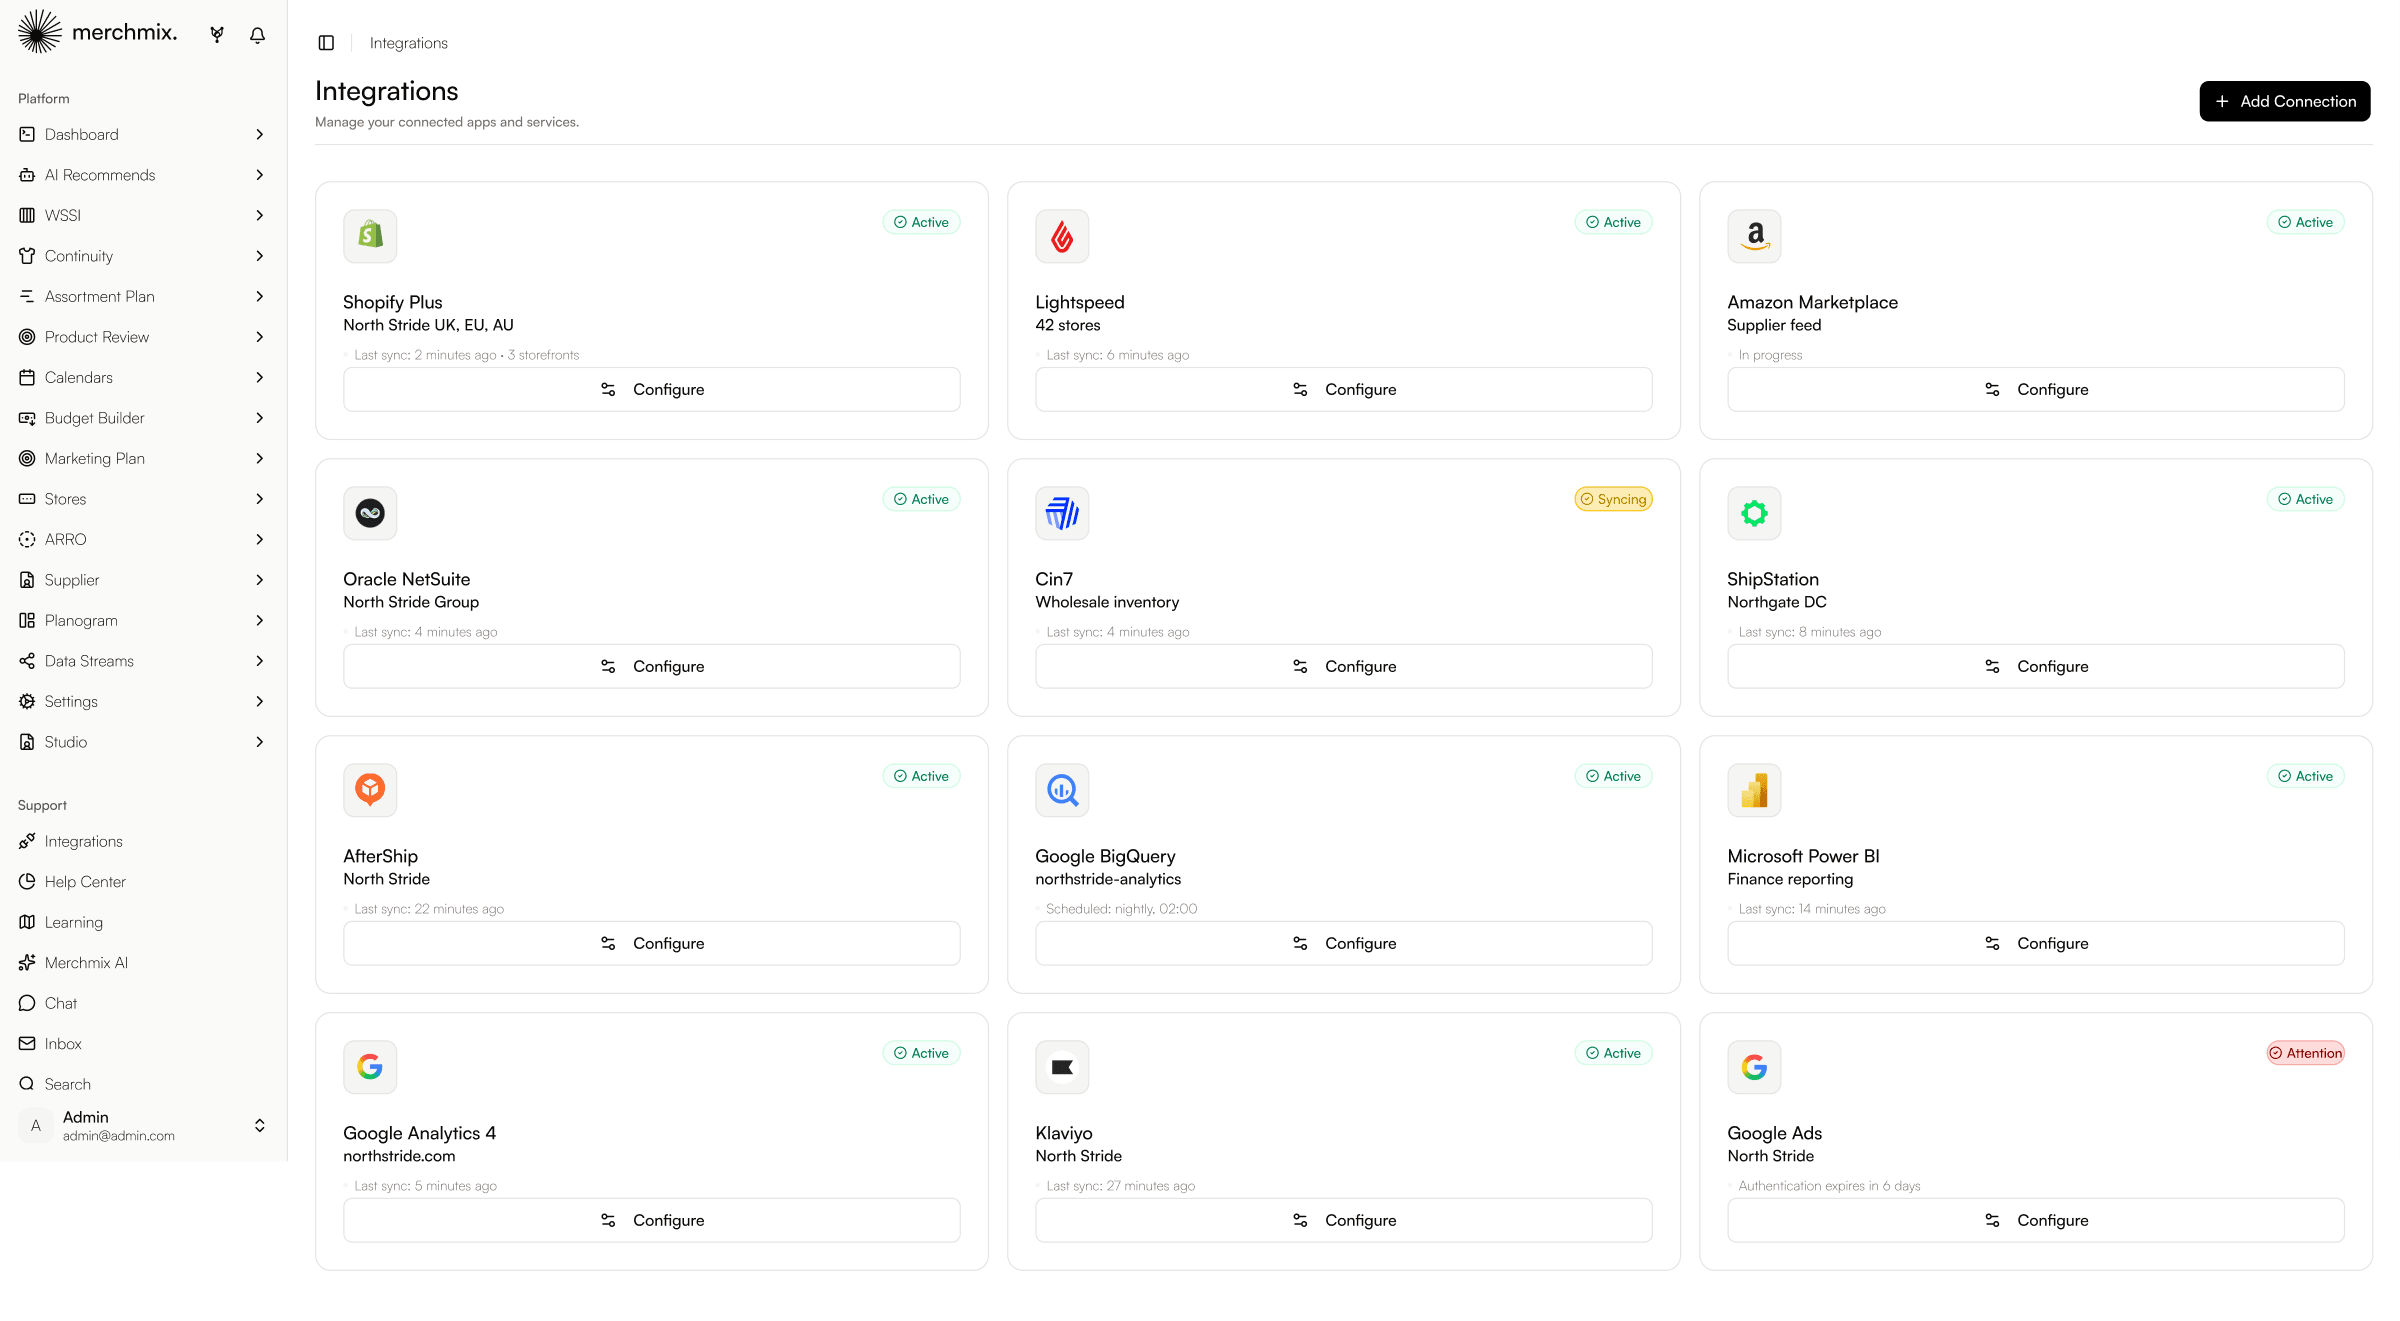2400x1321 pixels.
Task: Configure the Google Analytics 4 integration
Action: pyautogui.click(x=651, y=1220)
